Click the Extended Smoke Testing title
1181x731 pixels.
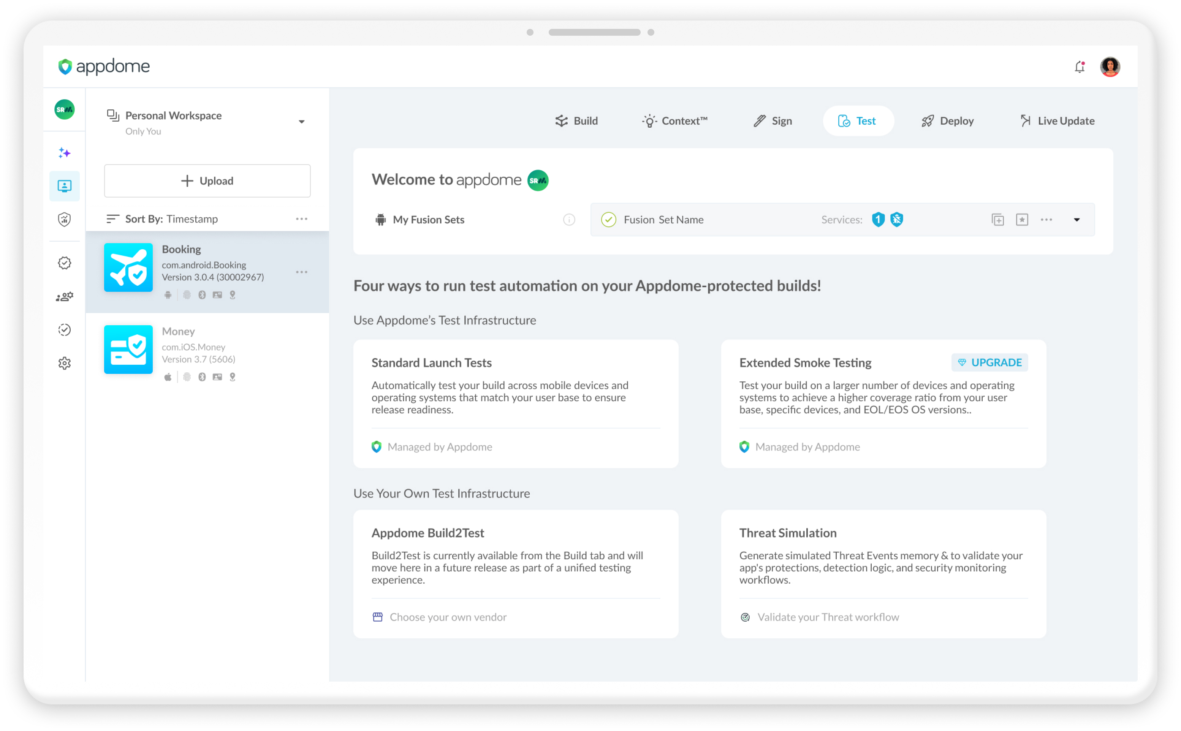coord(805,363)
